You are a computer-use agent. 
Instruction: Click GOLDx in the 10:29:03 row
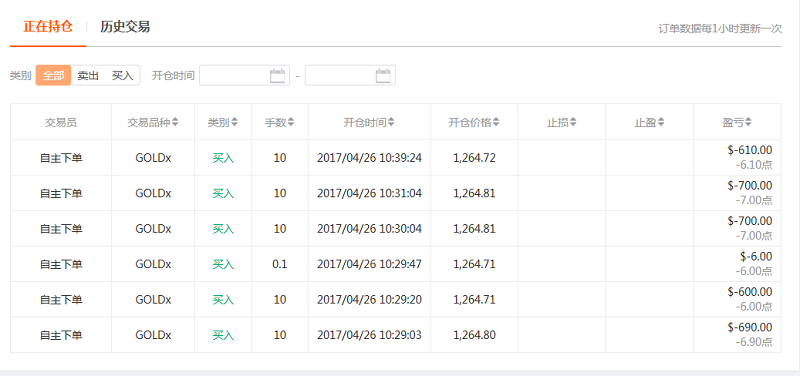(x=153, y=335)
